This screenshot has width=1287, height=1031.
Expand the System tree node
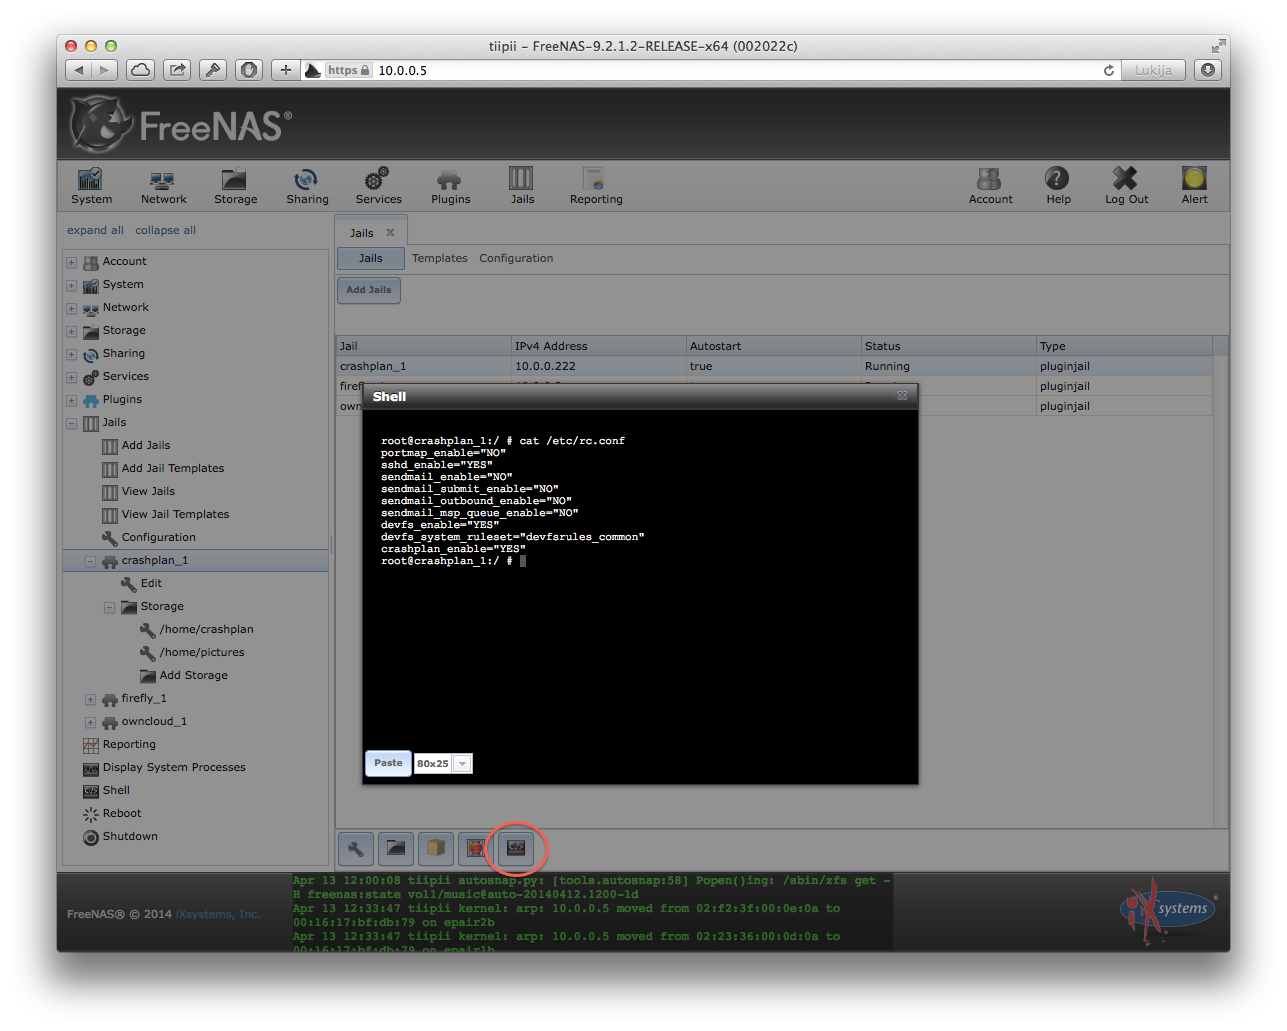71,285
